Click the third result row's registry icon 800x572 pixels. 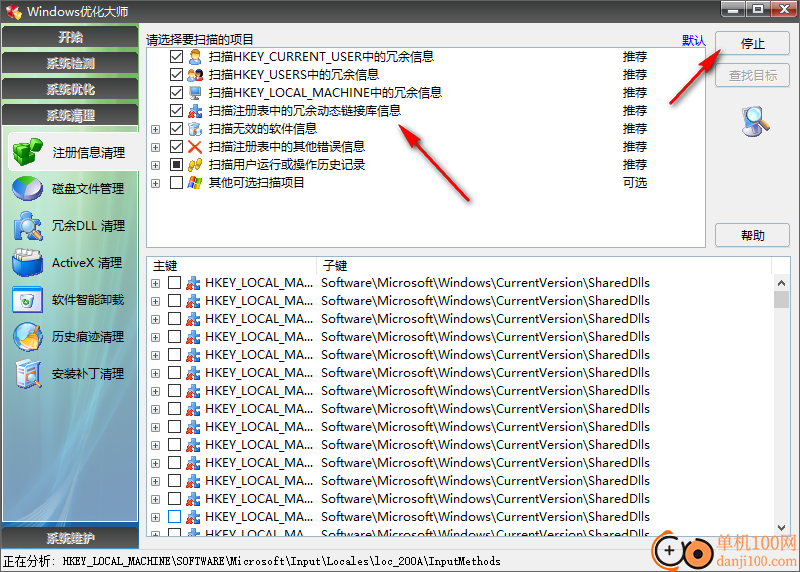(193, 319)
